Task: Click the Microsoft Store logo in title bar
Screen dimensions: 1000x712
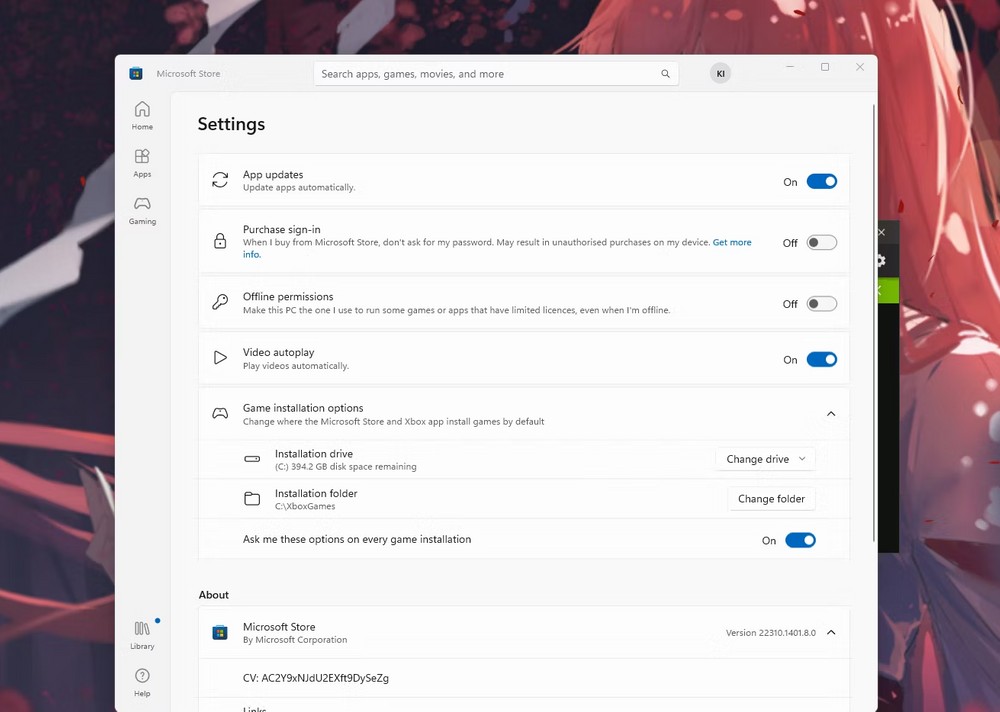Action: pyautogui.click(x=136, y=73)
